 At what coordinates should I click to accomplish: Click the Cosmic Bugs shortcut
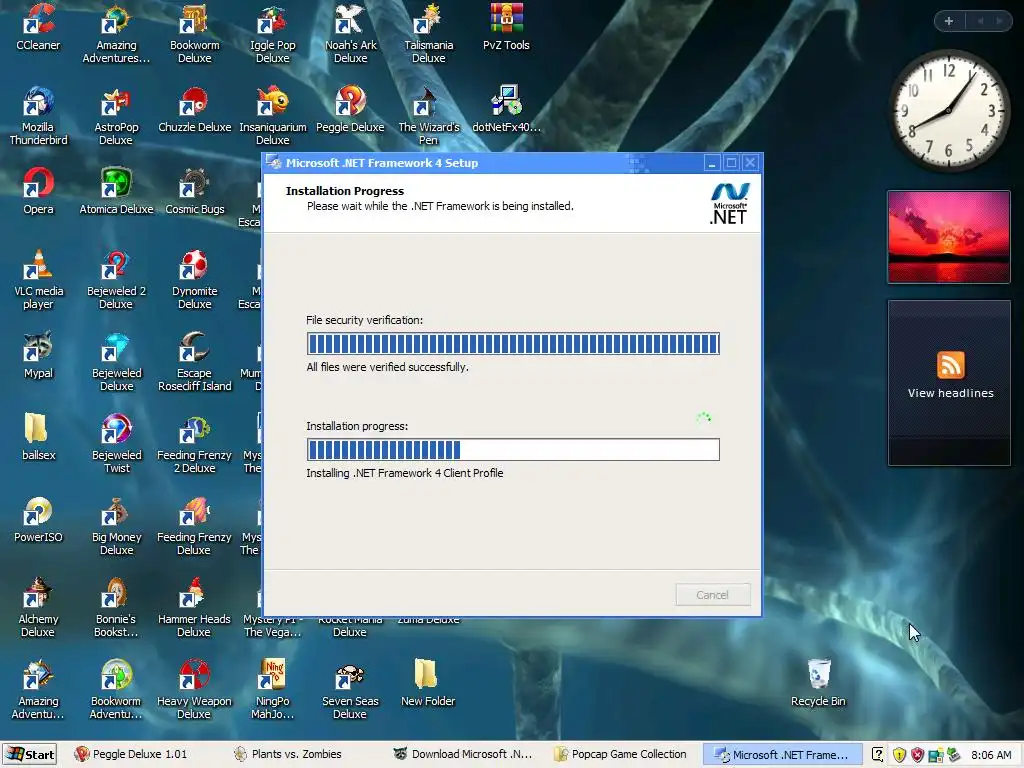click(x=194, y=184)
